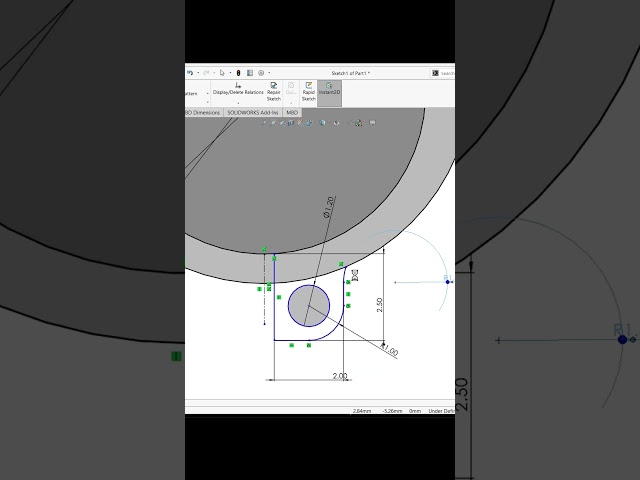Click the Section View icon
The height and width of the screenshot is (480, 640).
[291, 123]
